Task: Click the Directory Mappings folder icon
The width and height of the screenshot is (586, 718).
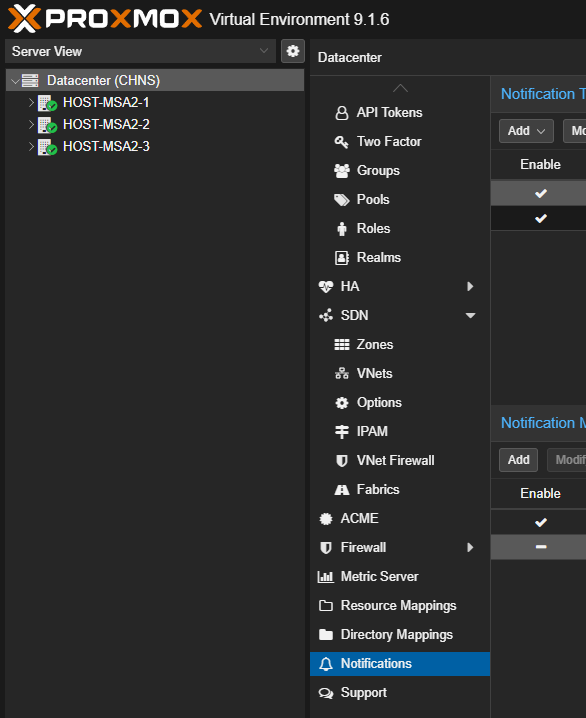Action: click(326, 635)
